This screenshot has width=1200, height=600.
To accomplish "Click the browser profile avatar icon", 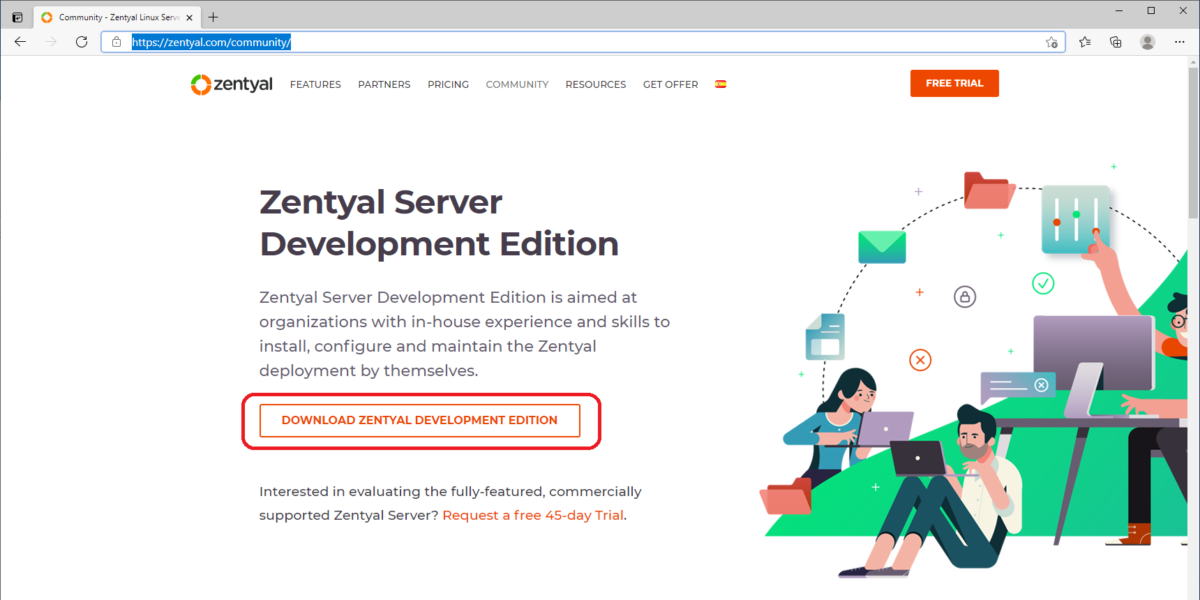I will (1146, 42).
